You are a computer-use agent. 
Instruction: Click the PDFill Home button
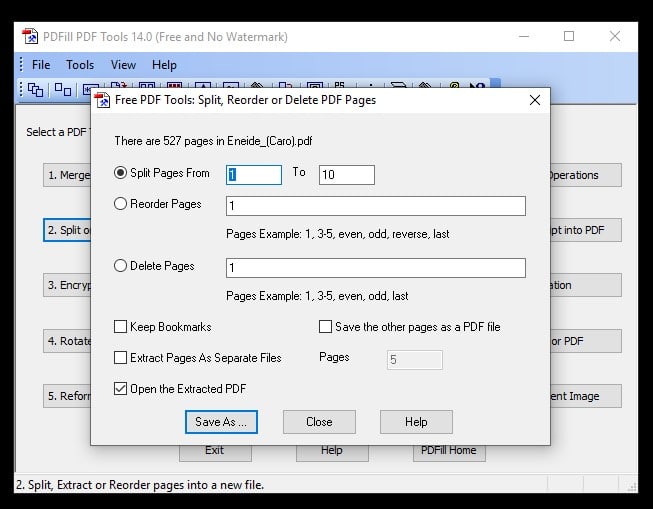point(449,453)
